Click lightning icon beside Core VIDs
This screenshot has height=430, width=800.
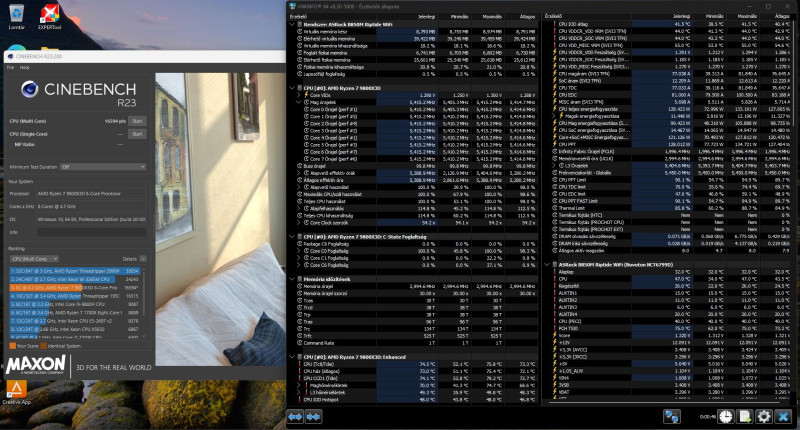306,95
